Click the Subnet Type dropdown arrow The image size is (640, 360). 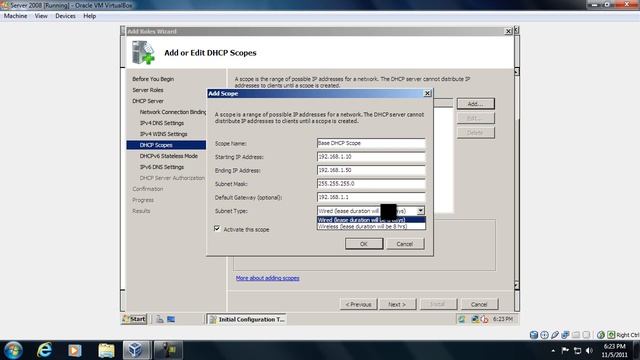(x=420, y=211)
